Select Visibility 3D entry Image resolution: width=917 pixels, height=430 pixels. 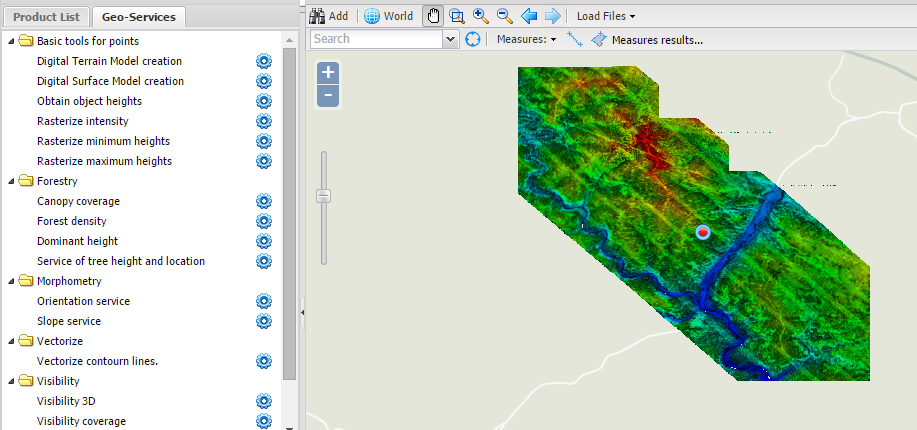pyautogui.click(x=66, y=401)
